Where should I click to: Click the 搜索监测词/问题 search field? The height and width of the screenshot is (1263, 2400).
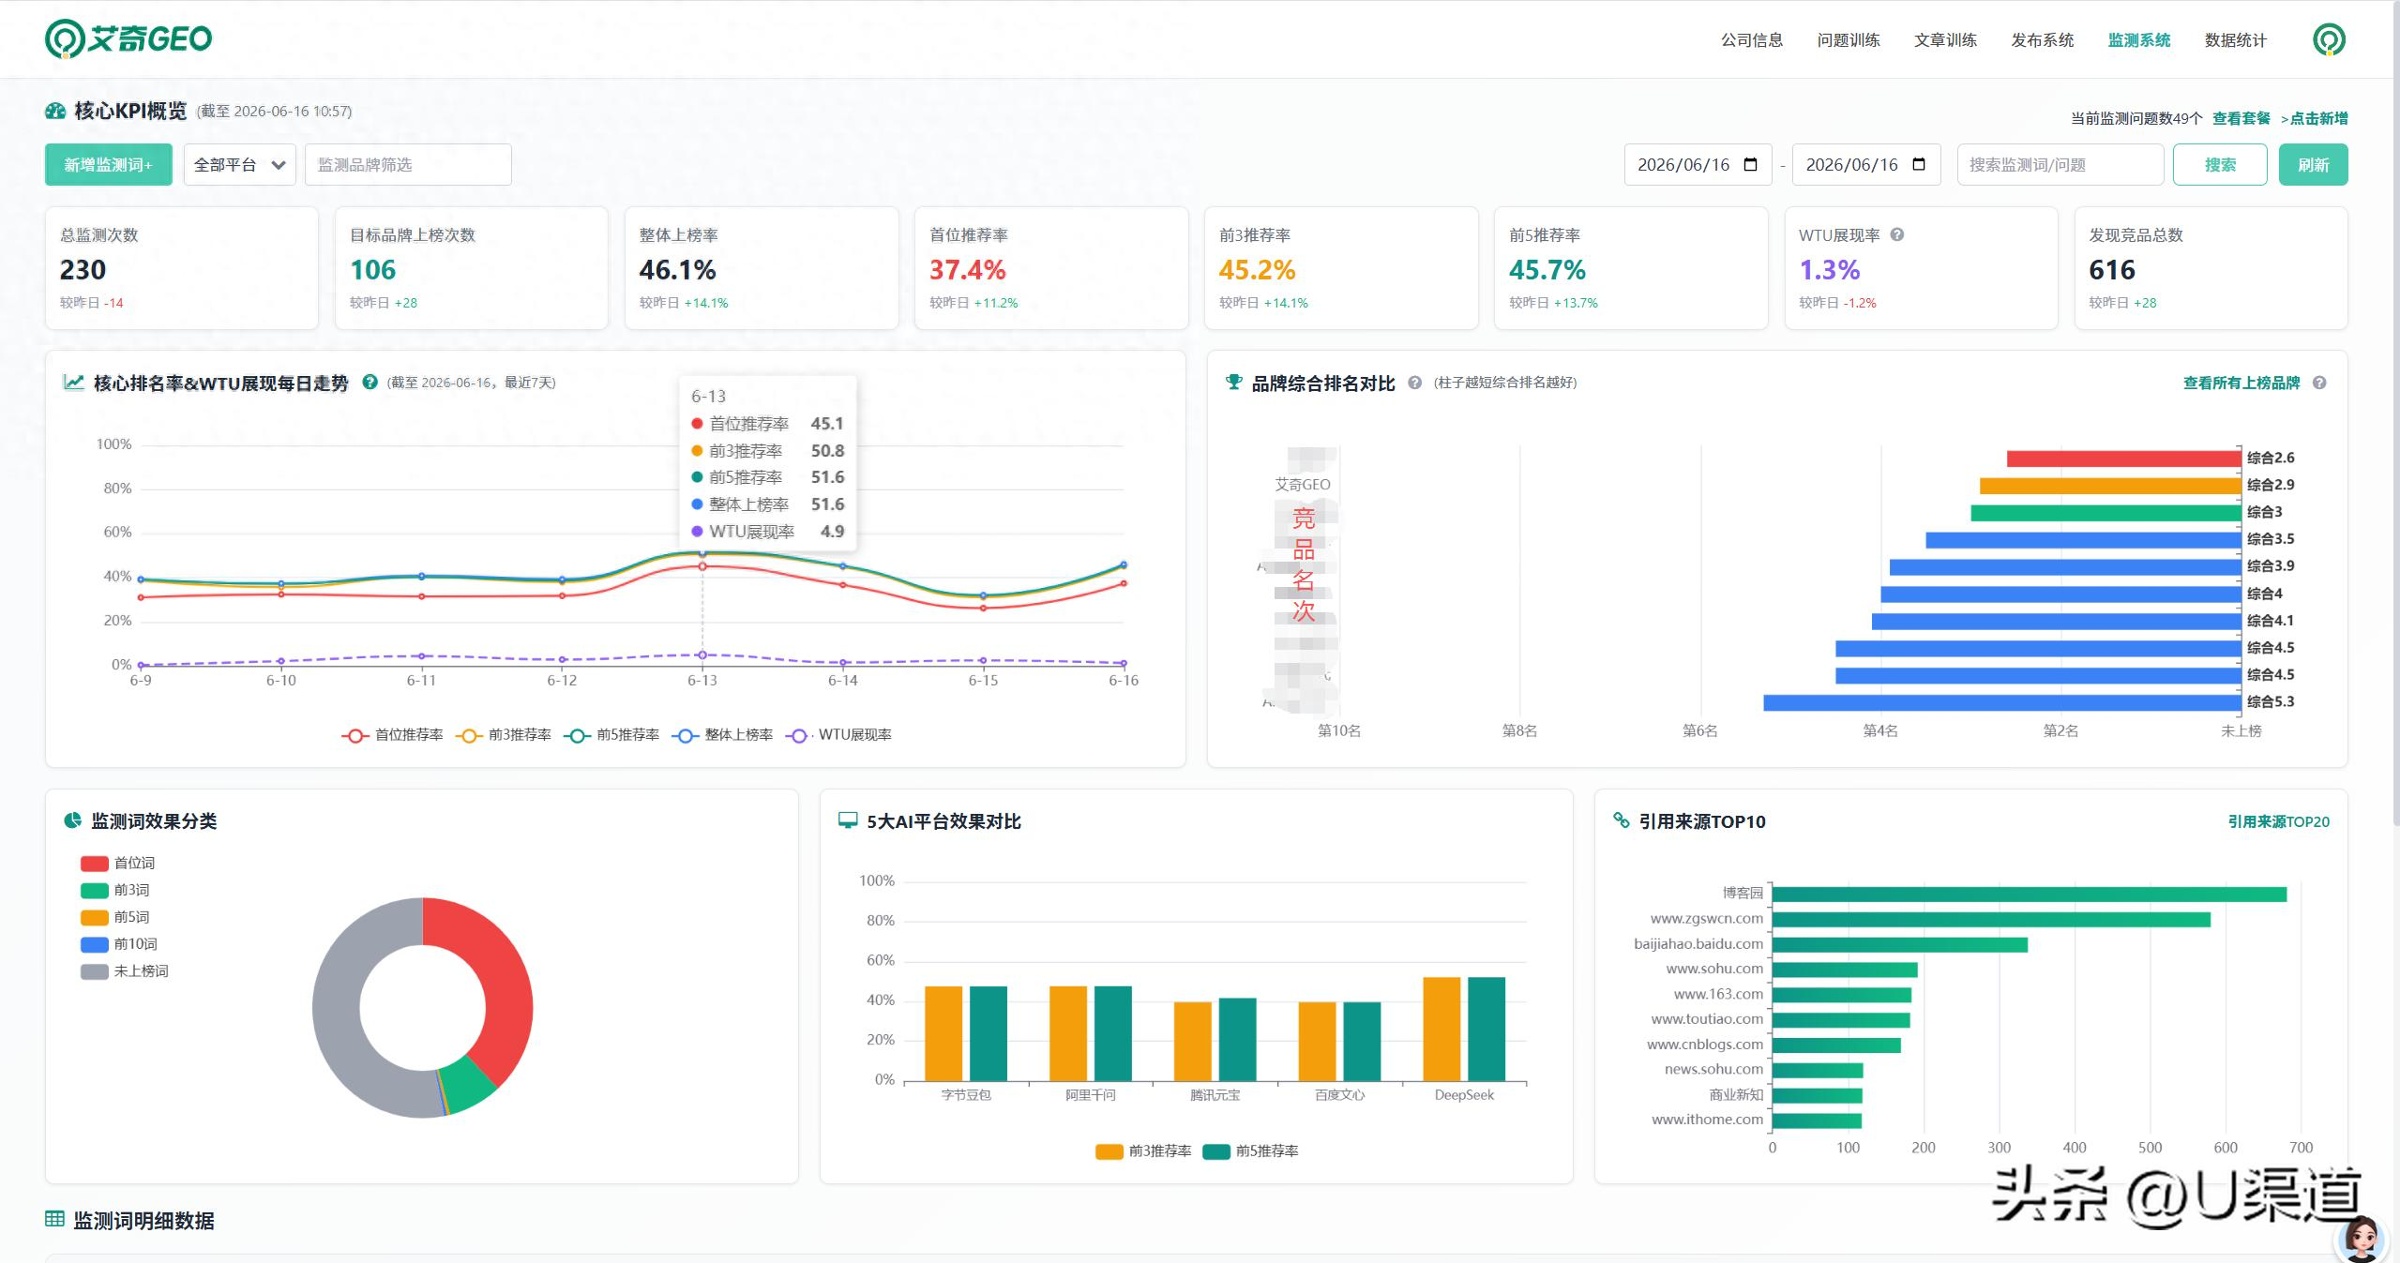tap(2060, 165)
